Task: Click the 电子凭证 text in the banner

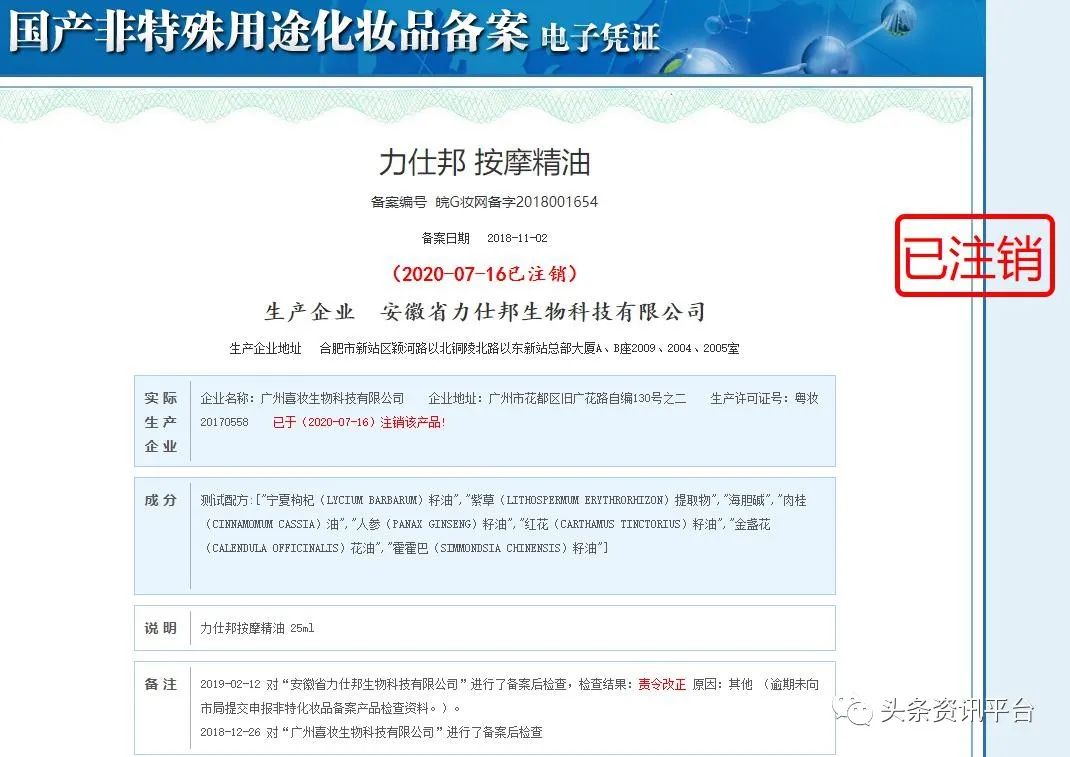Action: click(600, 37)
